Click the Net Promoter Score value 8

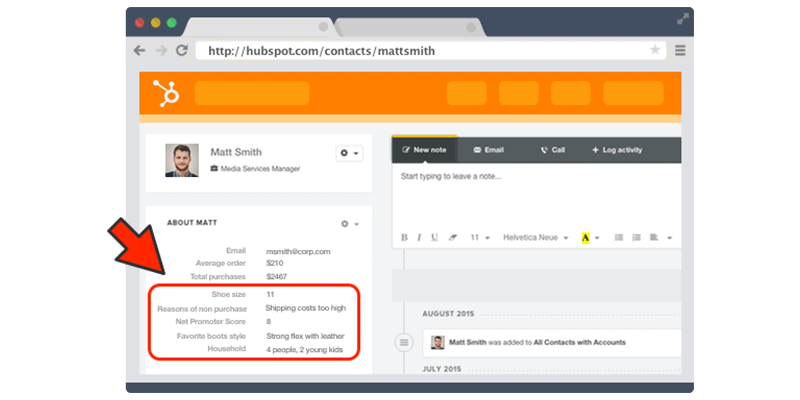point(269,321)
